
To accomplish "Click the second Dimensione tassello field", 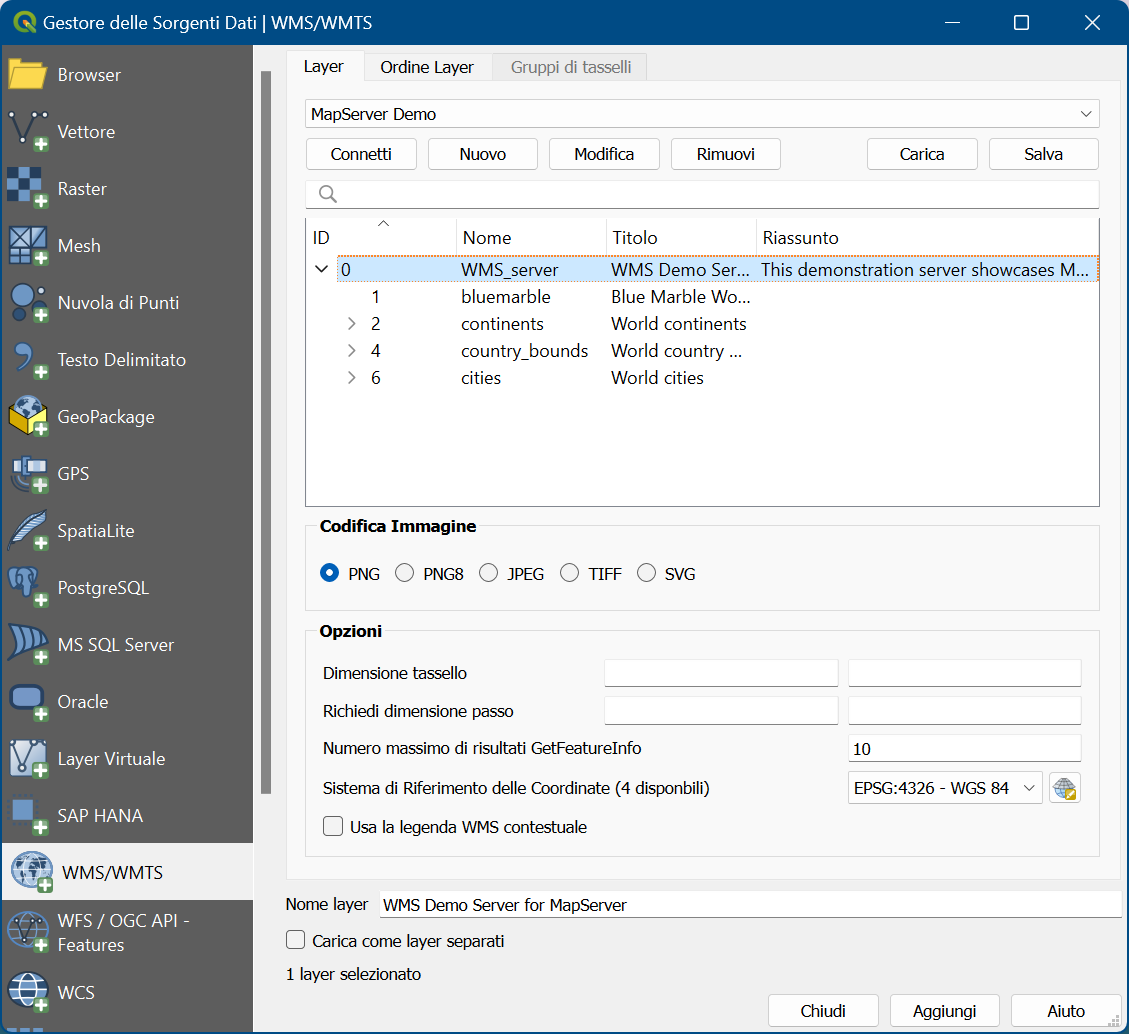I will pyautogui.click(x=965, y=673).
